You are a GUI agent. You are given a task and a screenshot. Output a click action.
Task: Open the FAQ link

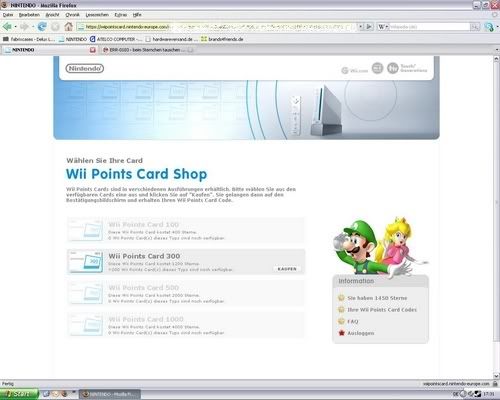353,321
